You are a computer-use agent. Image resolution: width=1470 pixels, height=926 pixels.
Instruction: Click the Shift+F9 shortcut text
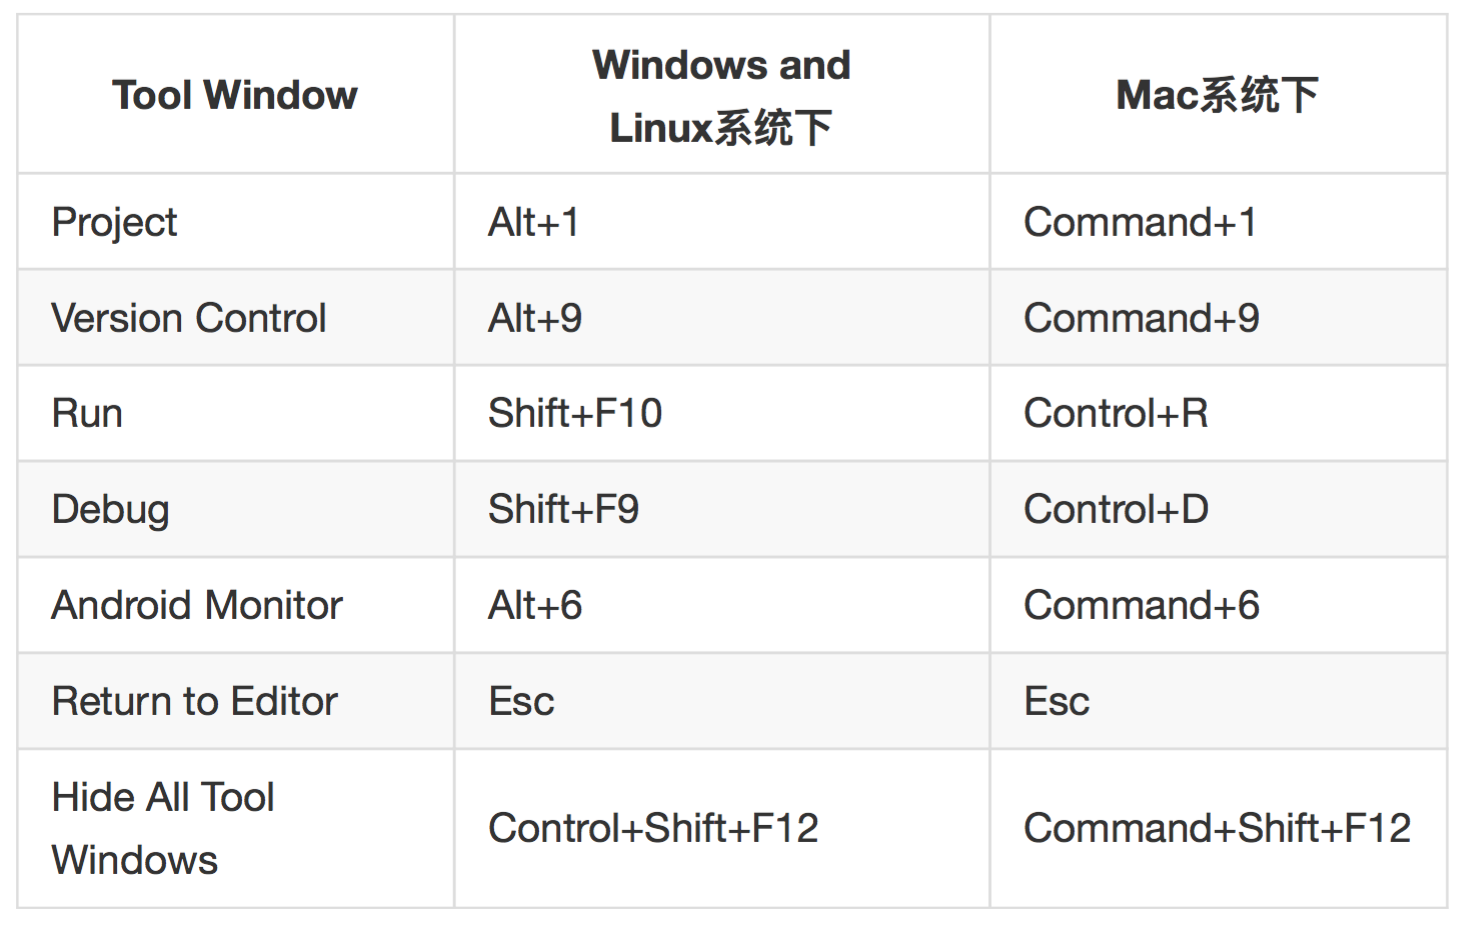pos(563,509)
